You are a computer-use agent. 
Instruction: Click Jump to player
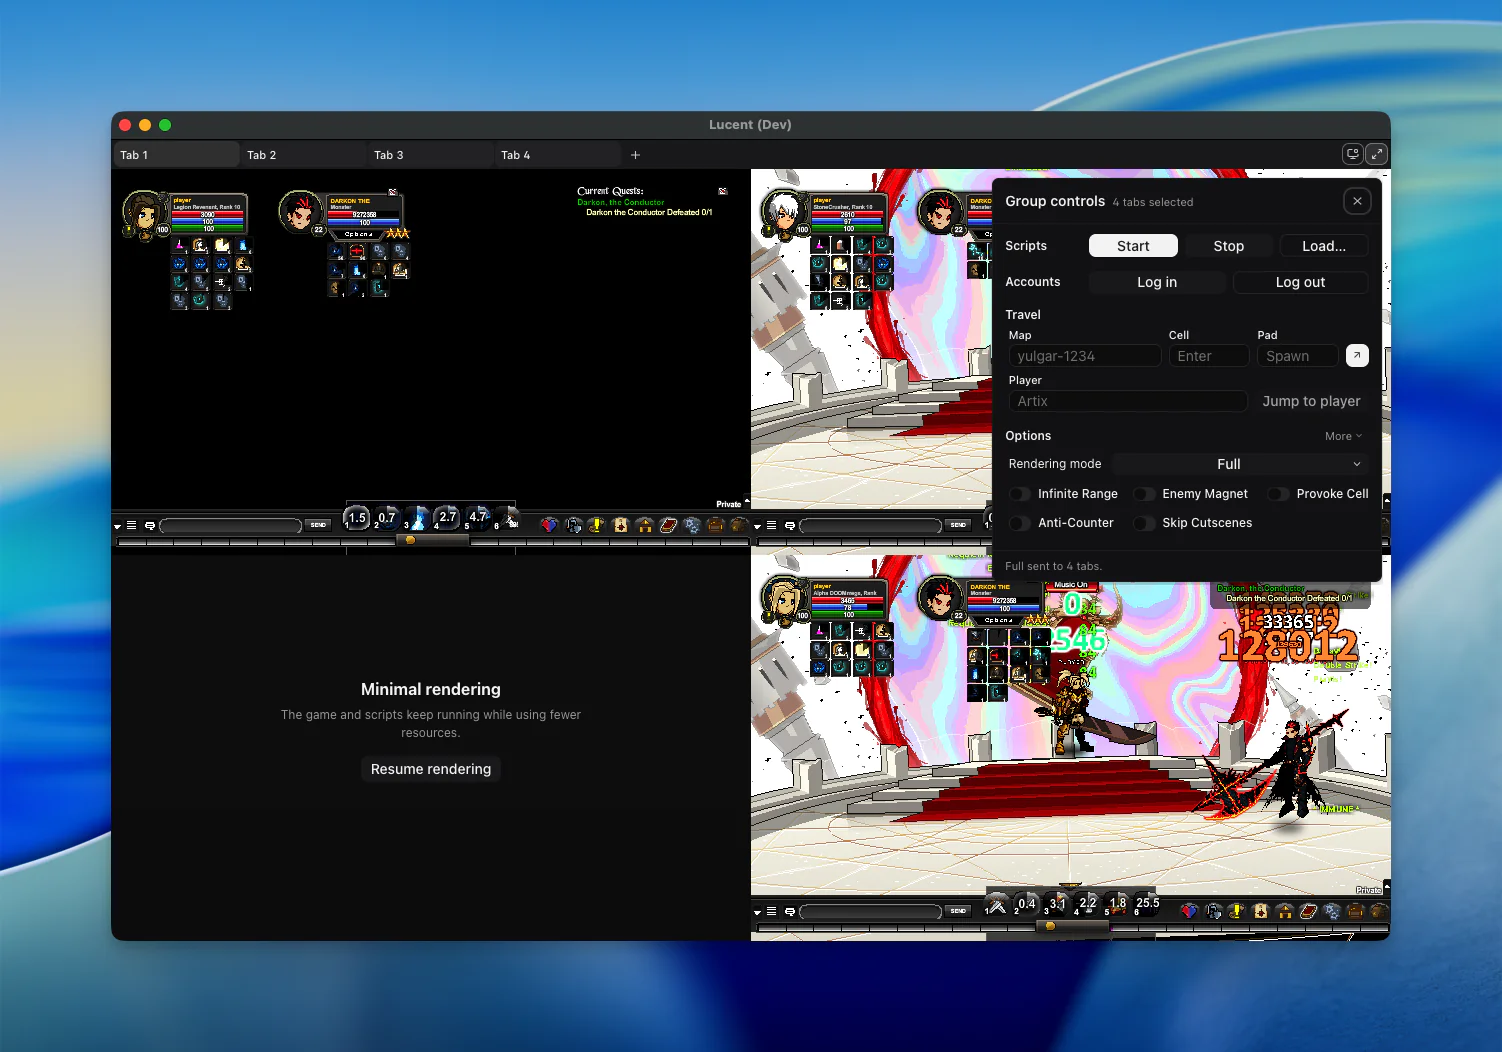coord(1311,401)
